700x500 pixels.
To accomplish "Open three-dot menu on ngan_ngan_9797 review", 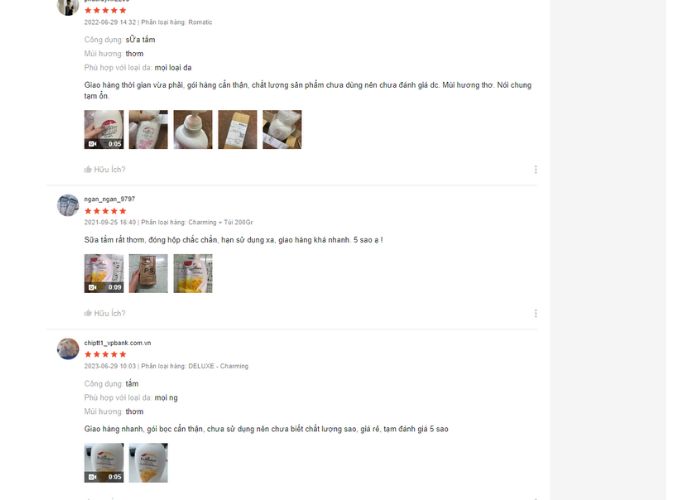I will [536, 313].
